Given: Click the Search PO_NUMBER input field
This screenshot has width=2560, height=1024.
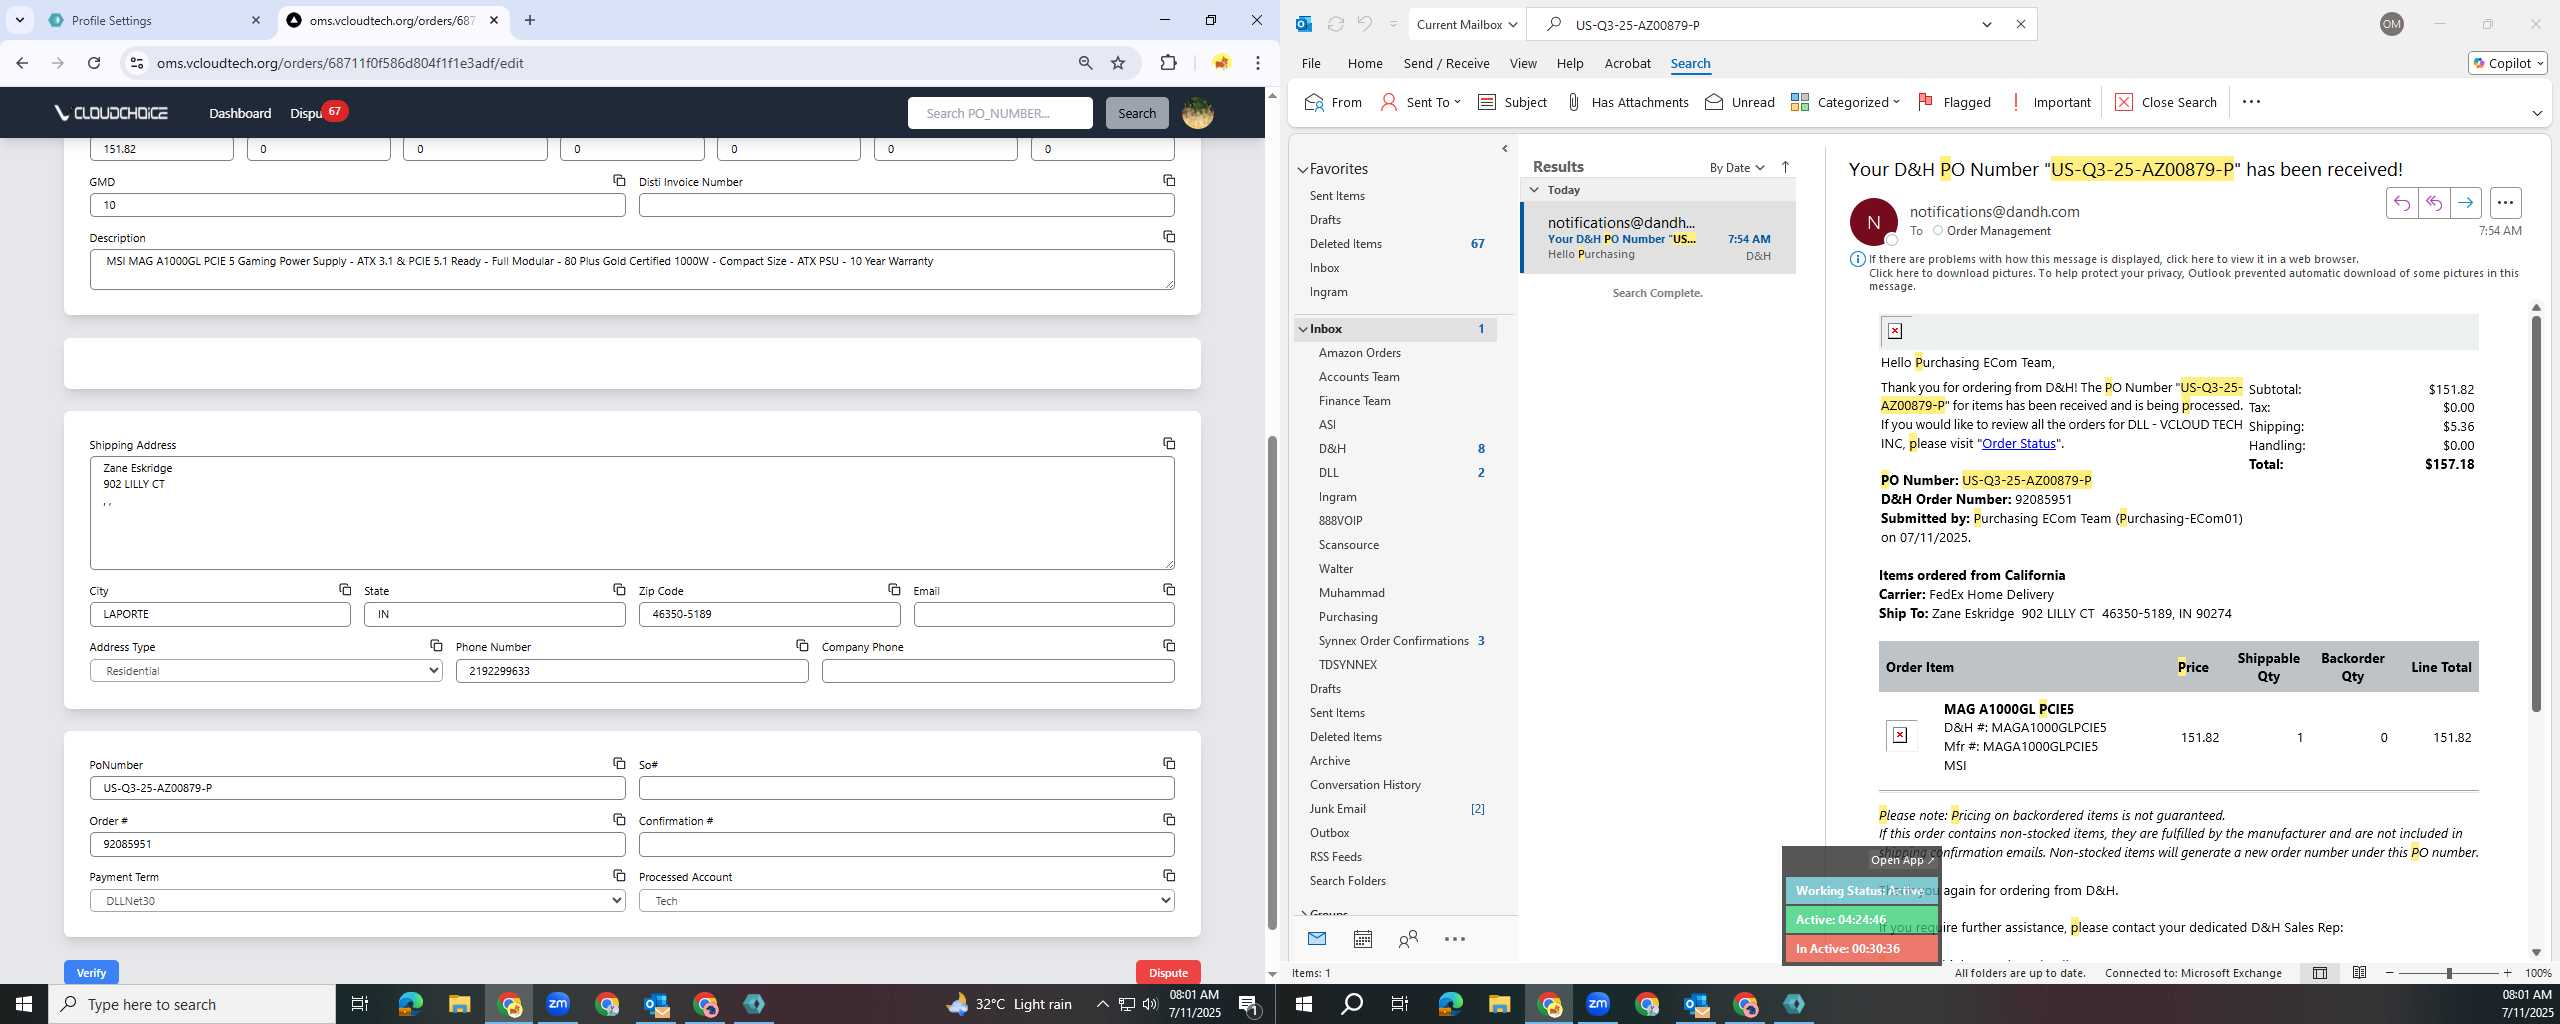Looking at the screenshot, I should click(1000, 113).
